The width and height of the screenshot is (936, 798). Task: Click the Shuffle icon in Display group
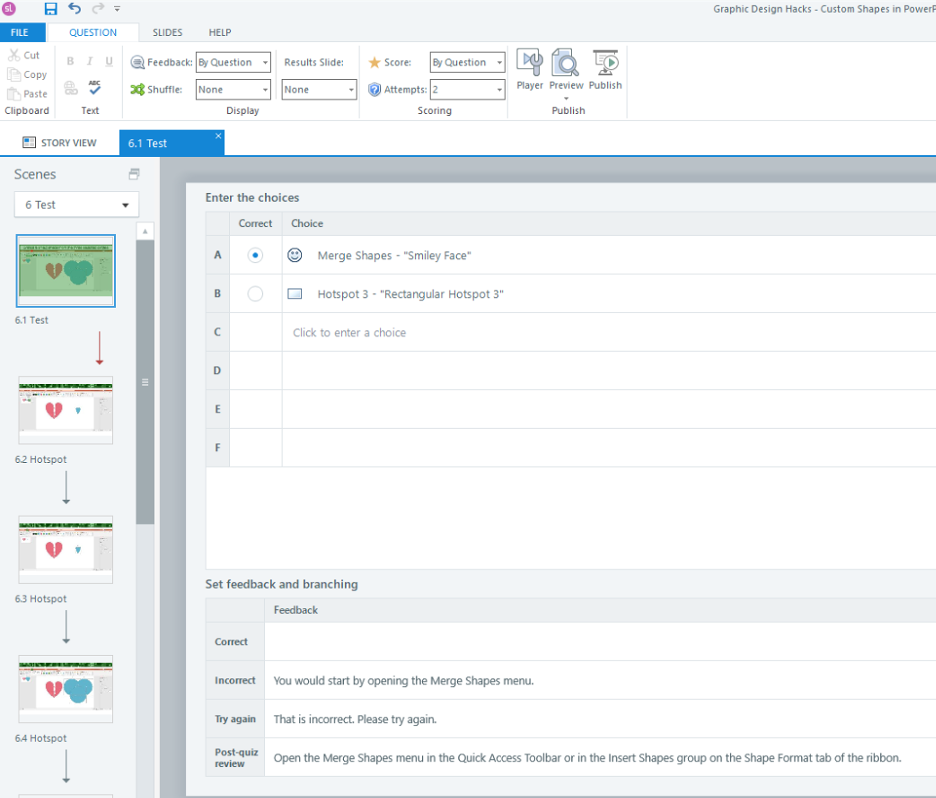138,89
